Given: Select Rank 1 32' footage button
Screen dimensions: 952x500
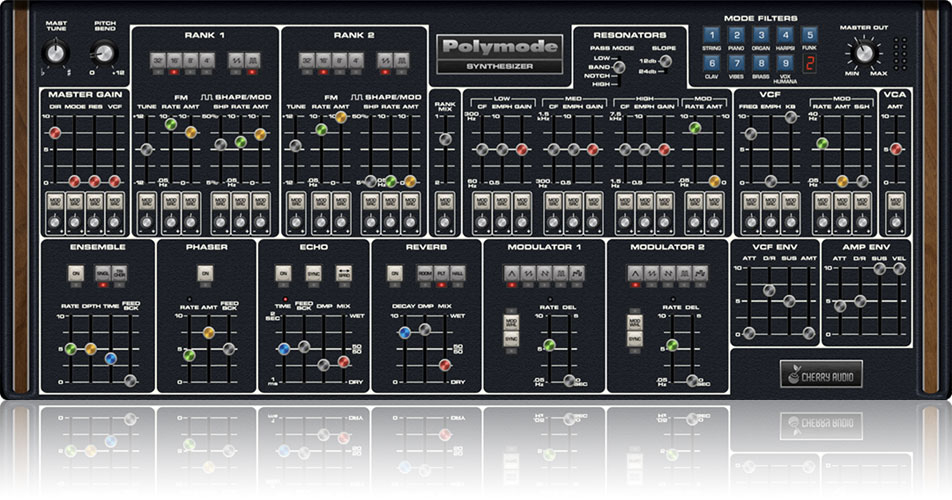Looking at the screenshot, I should point(160,61).
